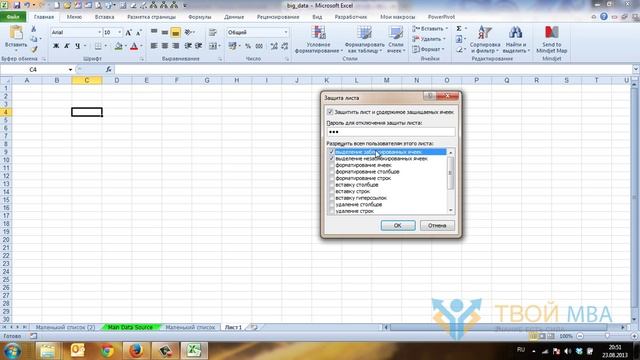Click the AutoSum sigma icon
The height and width of the screenshot is (360, 640).
tap(459, 29)
